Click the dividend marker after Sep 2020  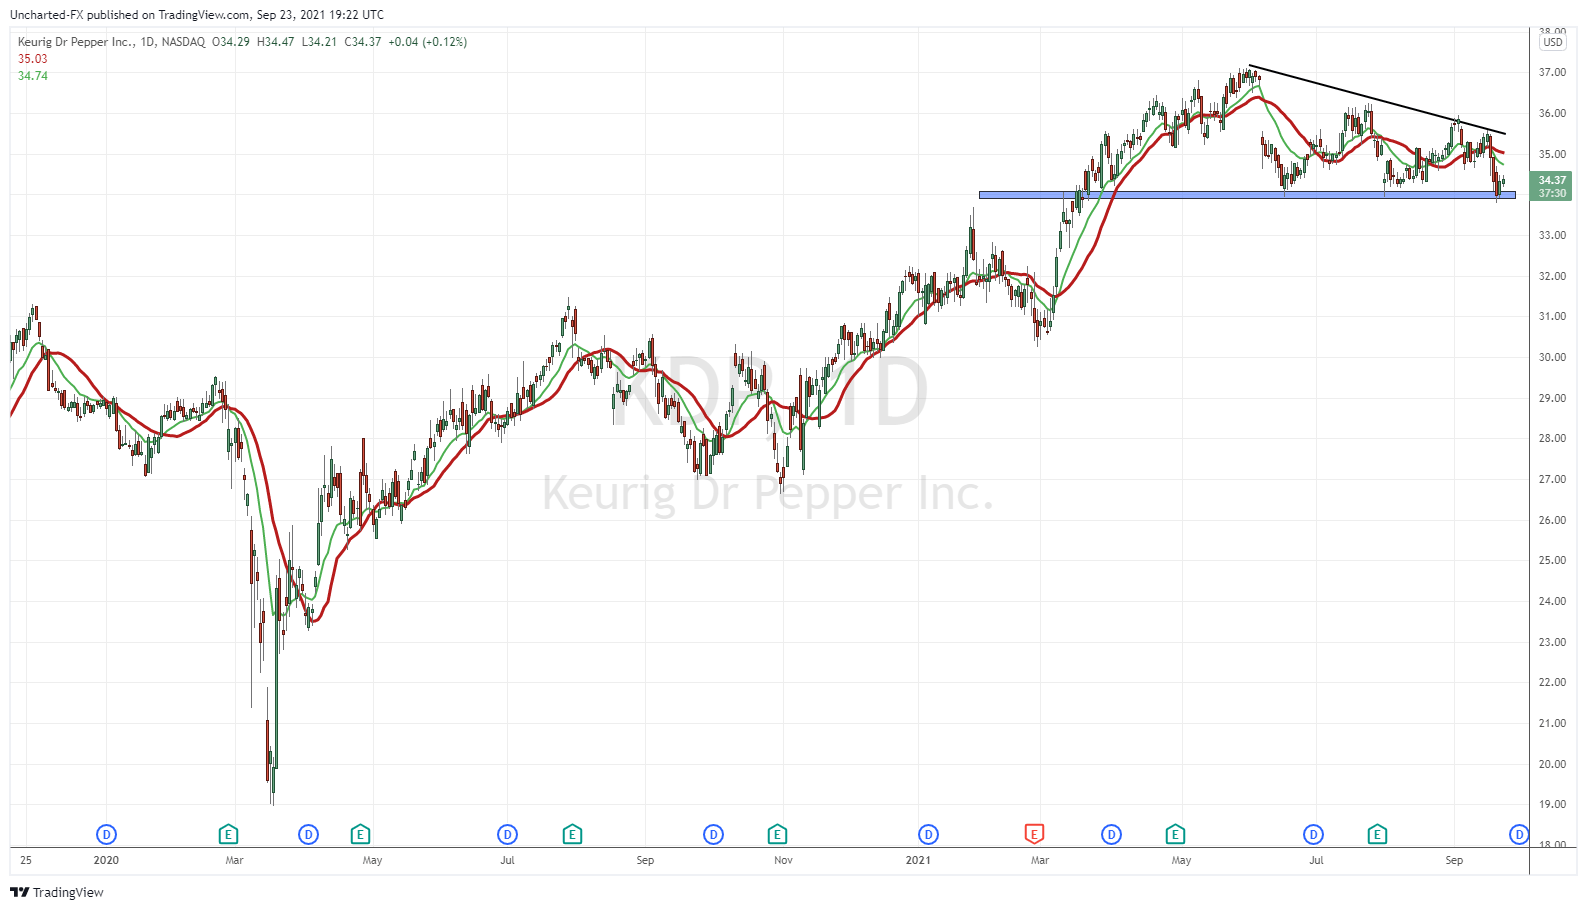(713, 834)
